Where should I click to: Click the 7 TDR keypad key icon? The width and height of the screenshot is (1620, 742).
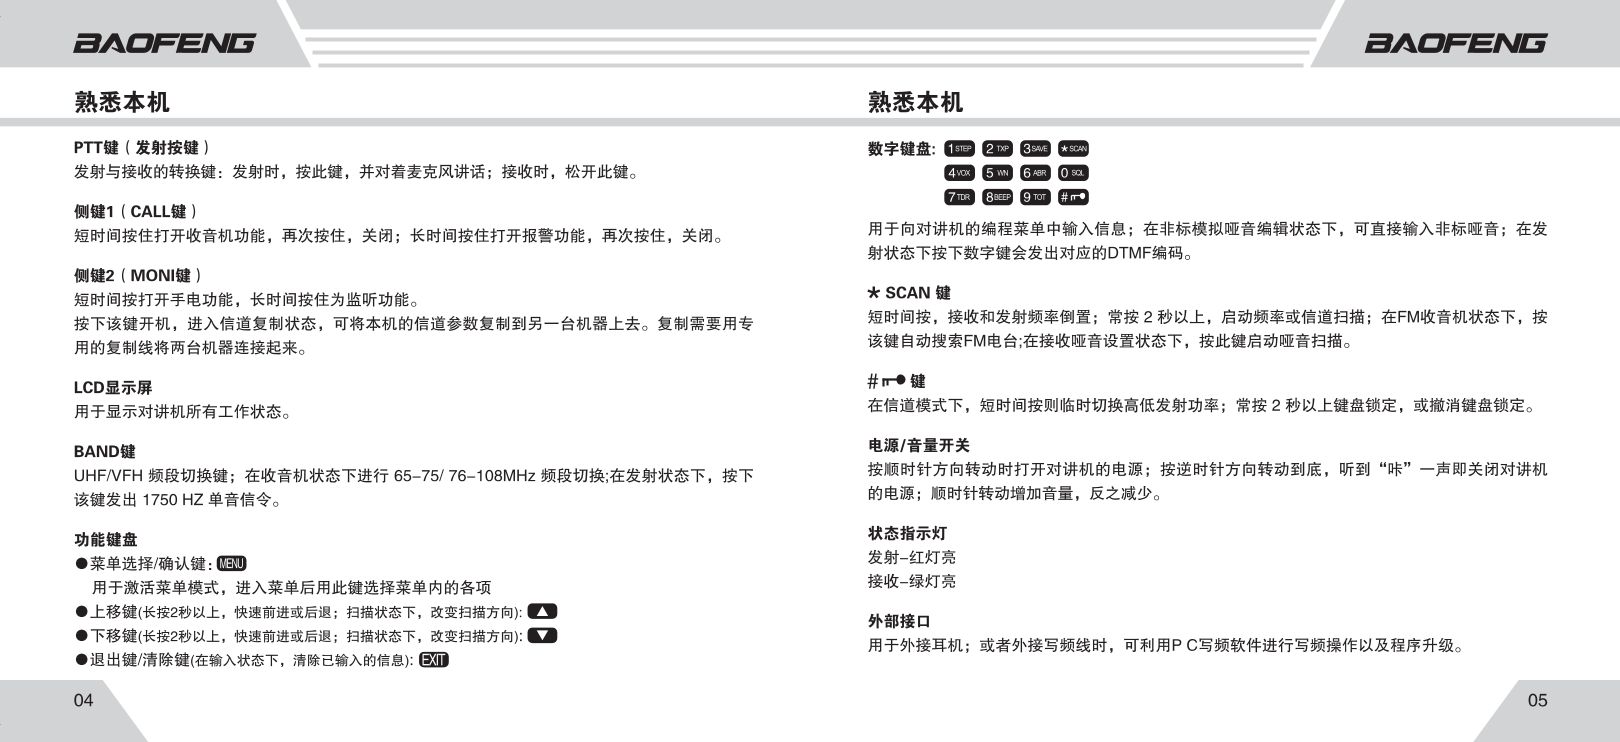pyautogui.click(x=959, y=197)
